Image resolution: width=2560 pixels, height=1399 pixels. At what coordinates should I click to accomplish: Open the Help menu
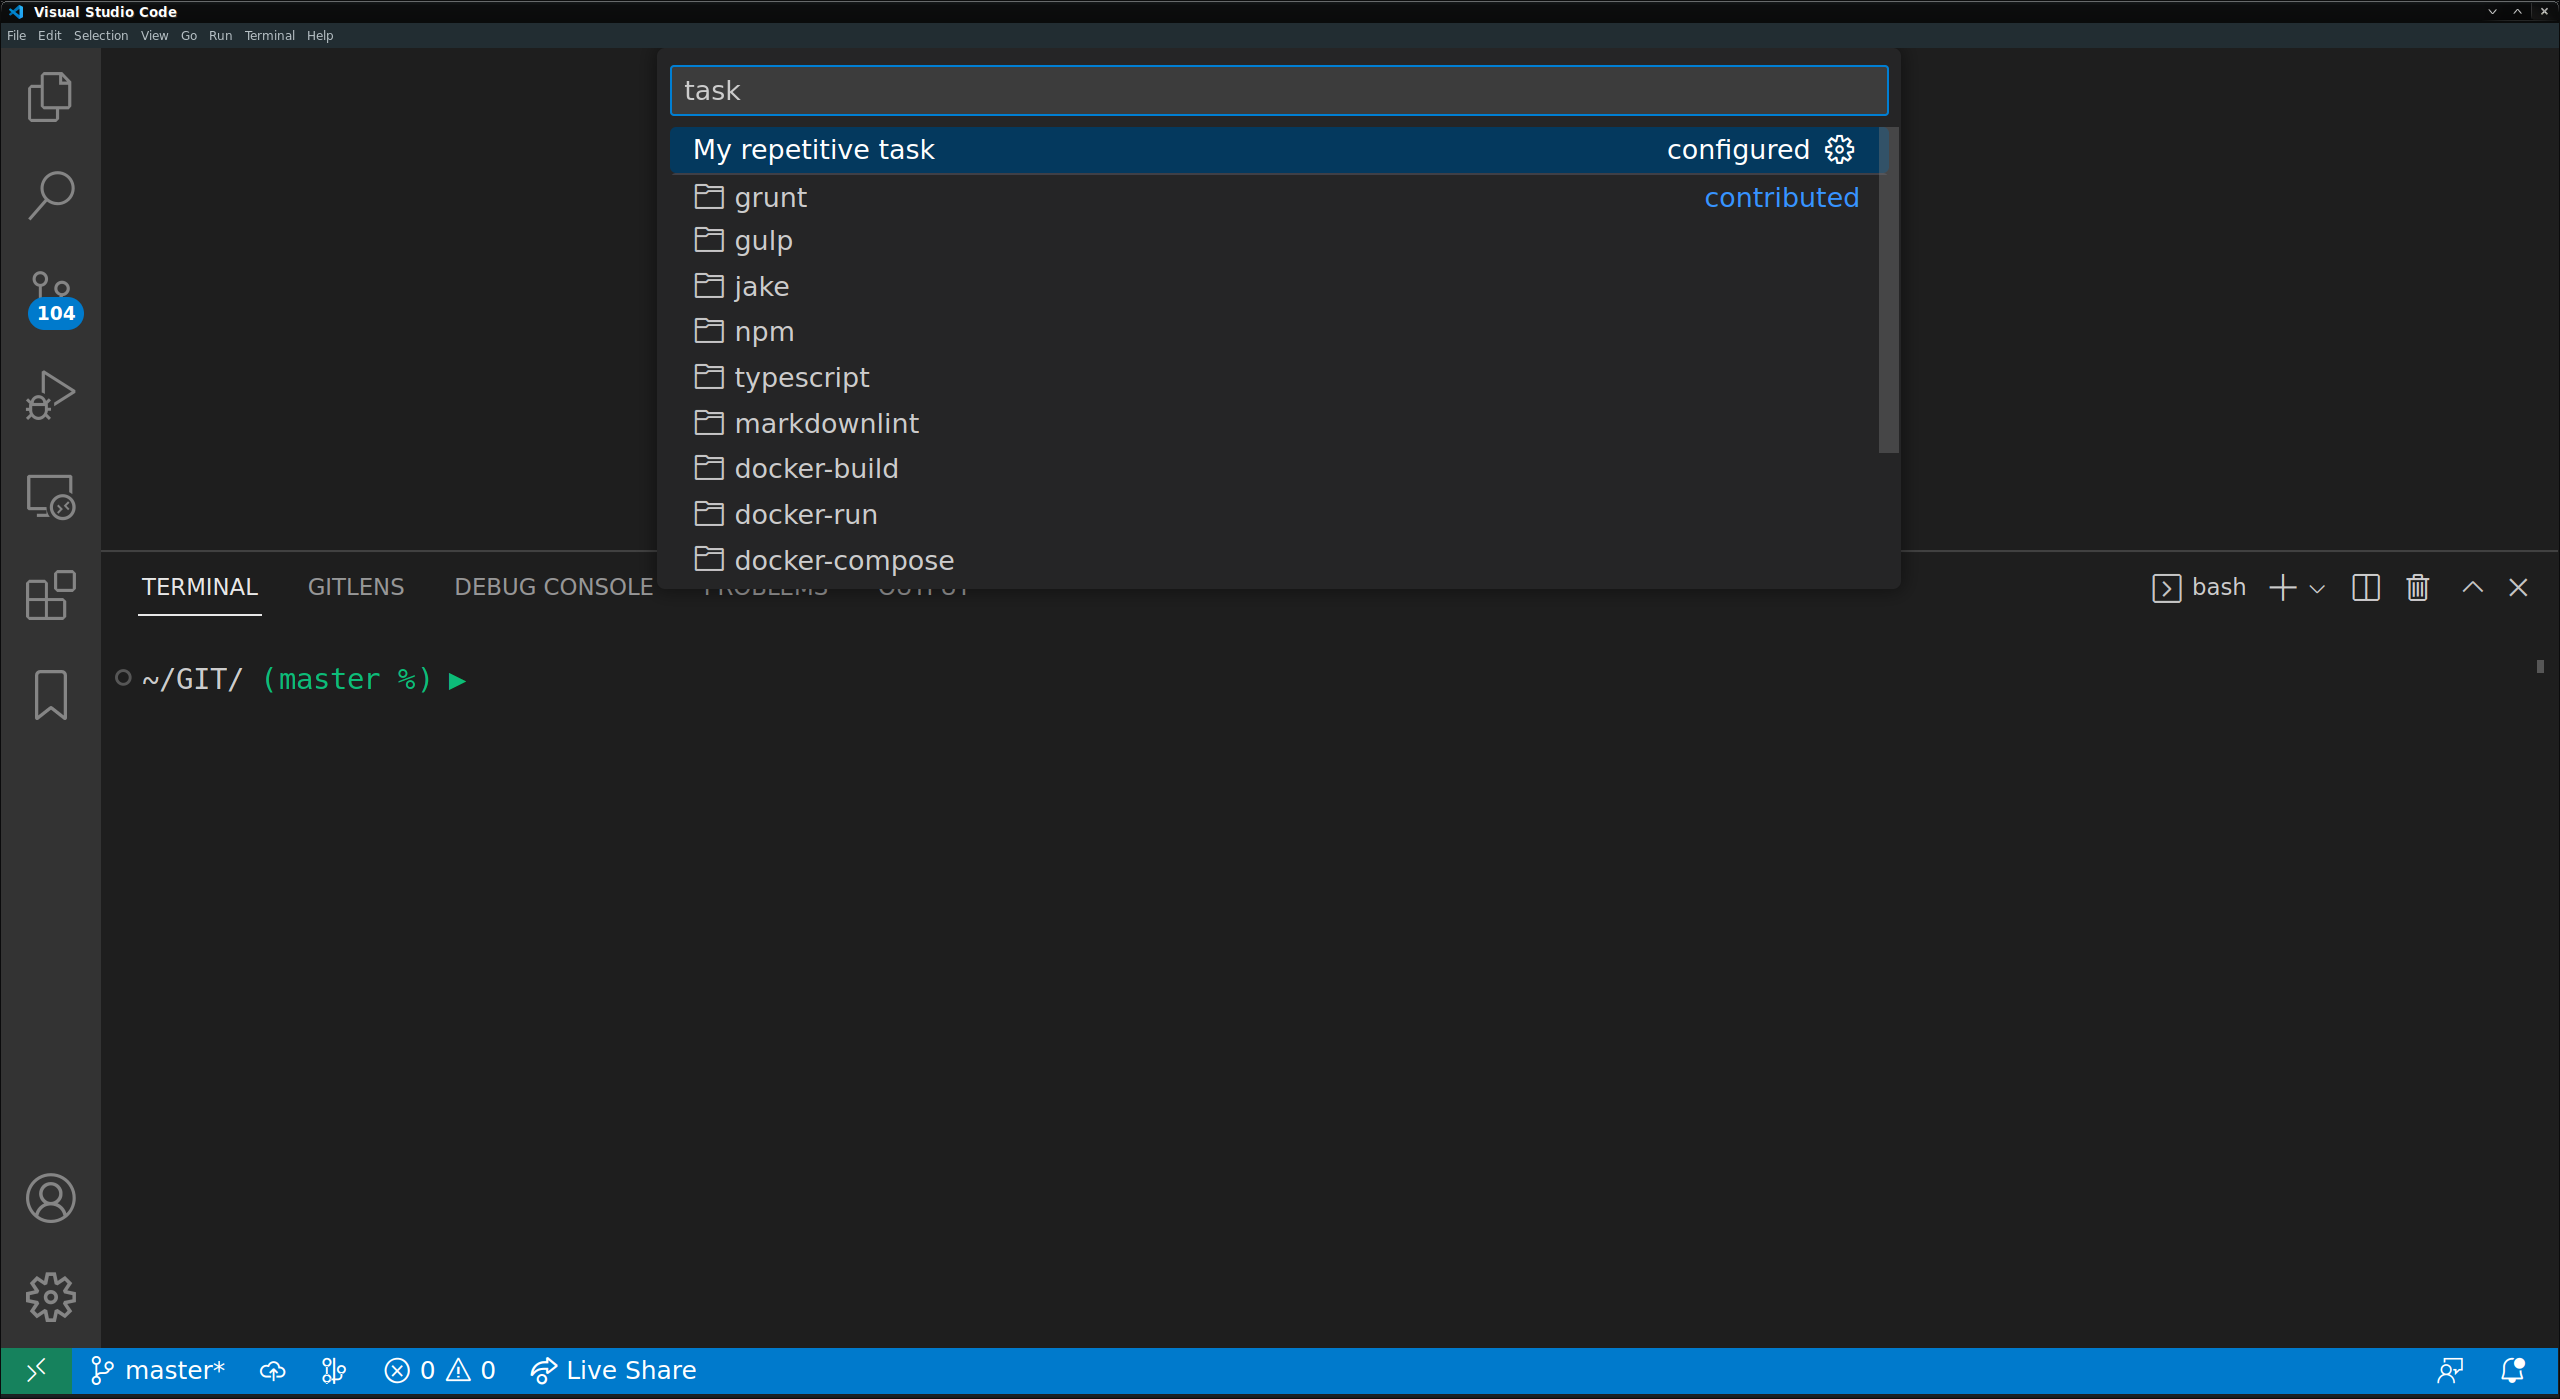(x=320, y=36)
